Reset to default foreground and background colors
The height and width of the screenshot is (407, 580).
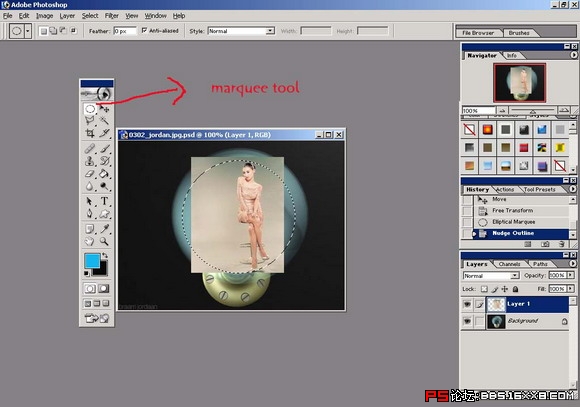(87, 273)
